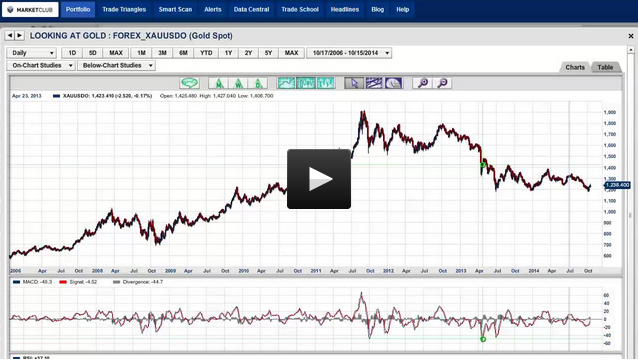Click the zoom out magnifier icon

(x=442, y=83)
